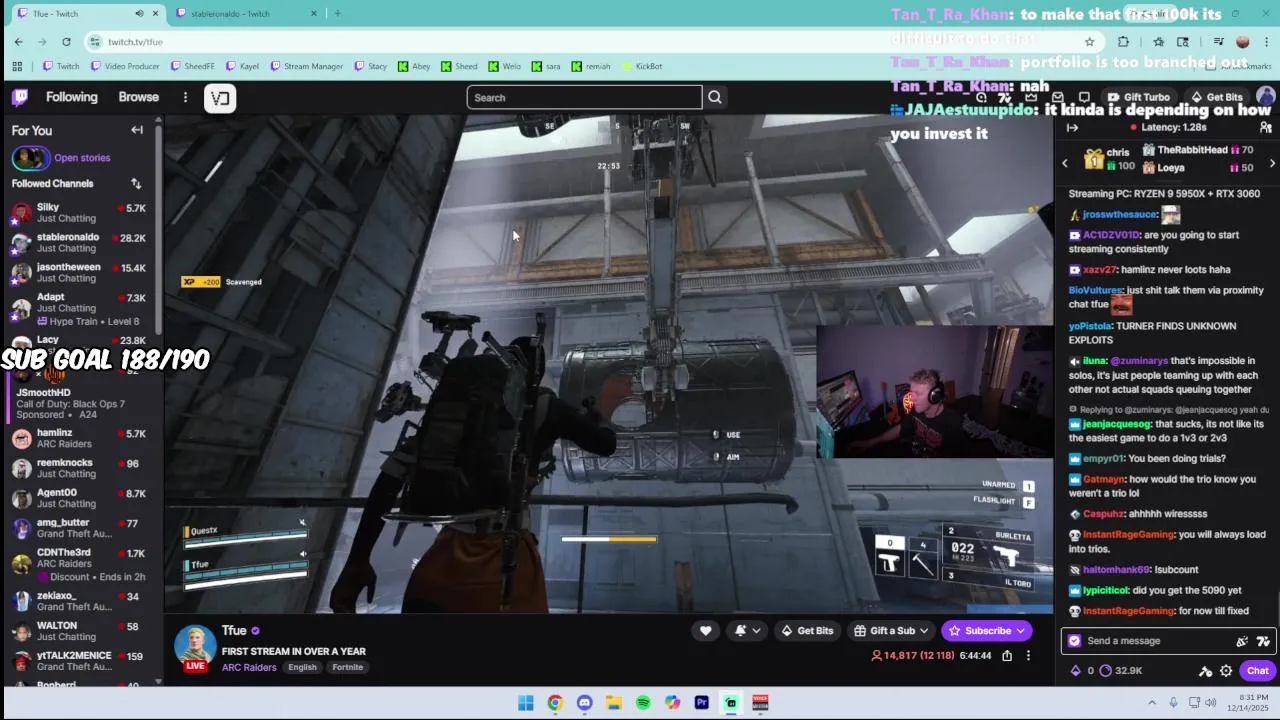Click Get Bits below the video
This screenshot has height=720, width=1280.
(x=807, y=630)
